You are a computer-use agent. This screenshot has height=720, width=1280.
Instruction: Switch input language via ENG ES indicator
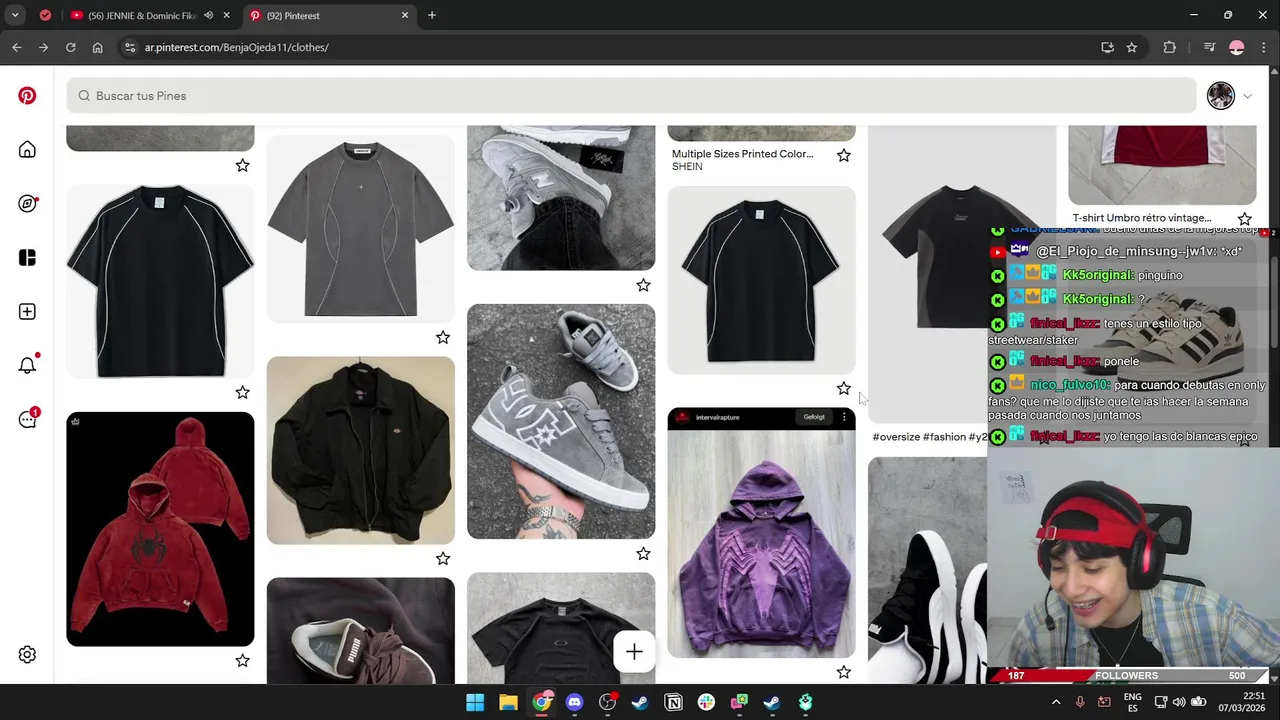[x=1133, y=702]
